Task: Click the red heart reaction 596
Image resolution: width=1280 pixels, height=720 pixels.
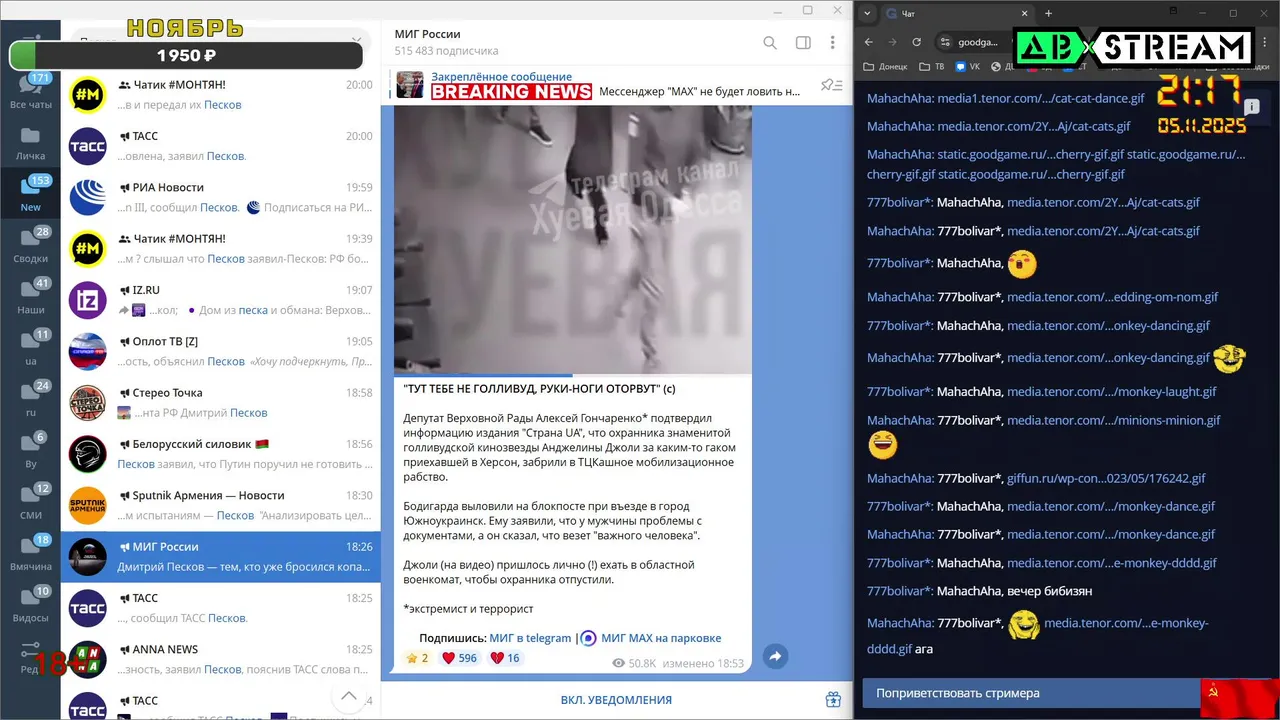Action: [x=459, y=658]
